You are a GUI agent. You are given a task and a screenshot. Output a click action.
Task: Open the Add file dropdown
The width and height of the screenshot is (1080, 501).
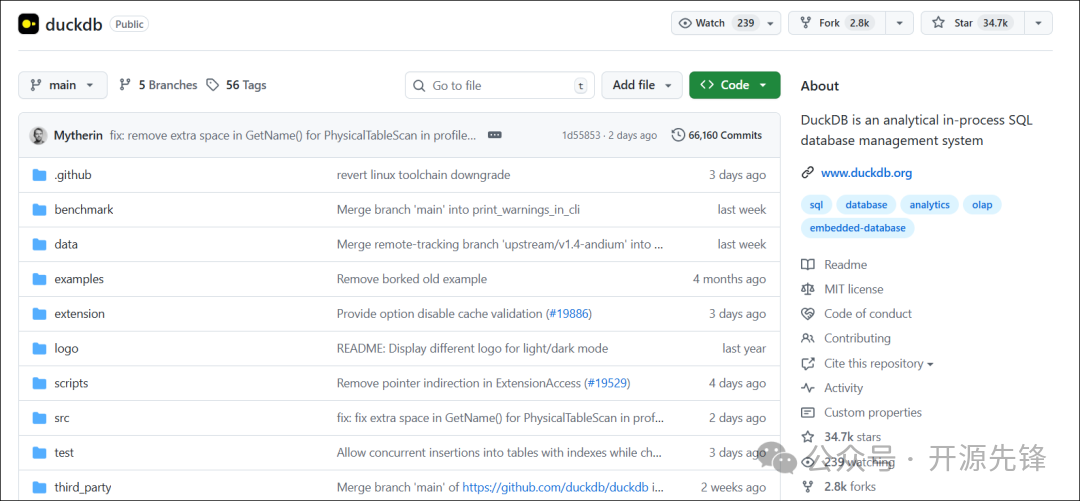click(642, 85)
